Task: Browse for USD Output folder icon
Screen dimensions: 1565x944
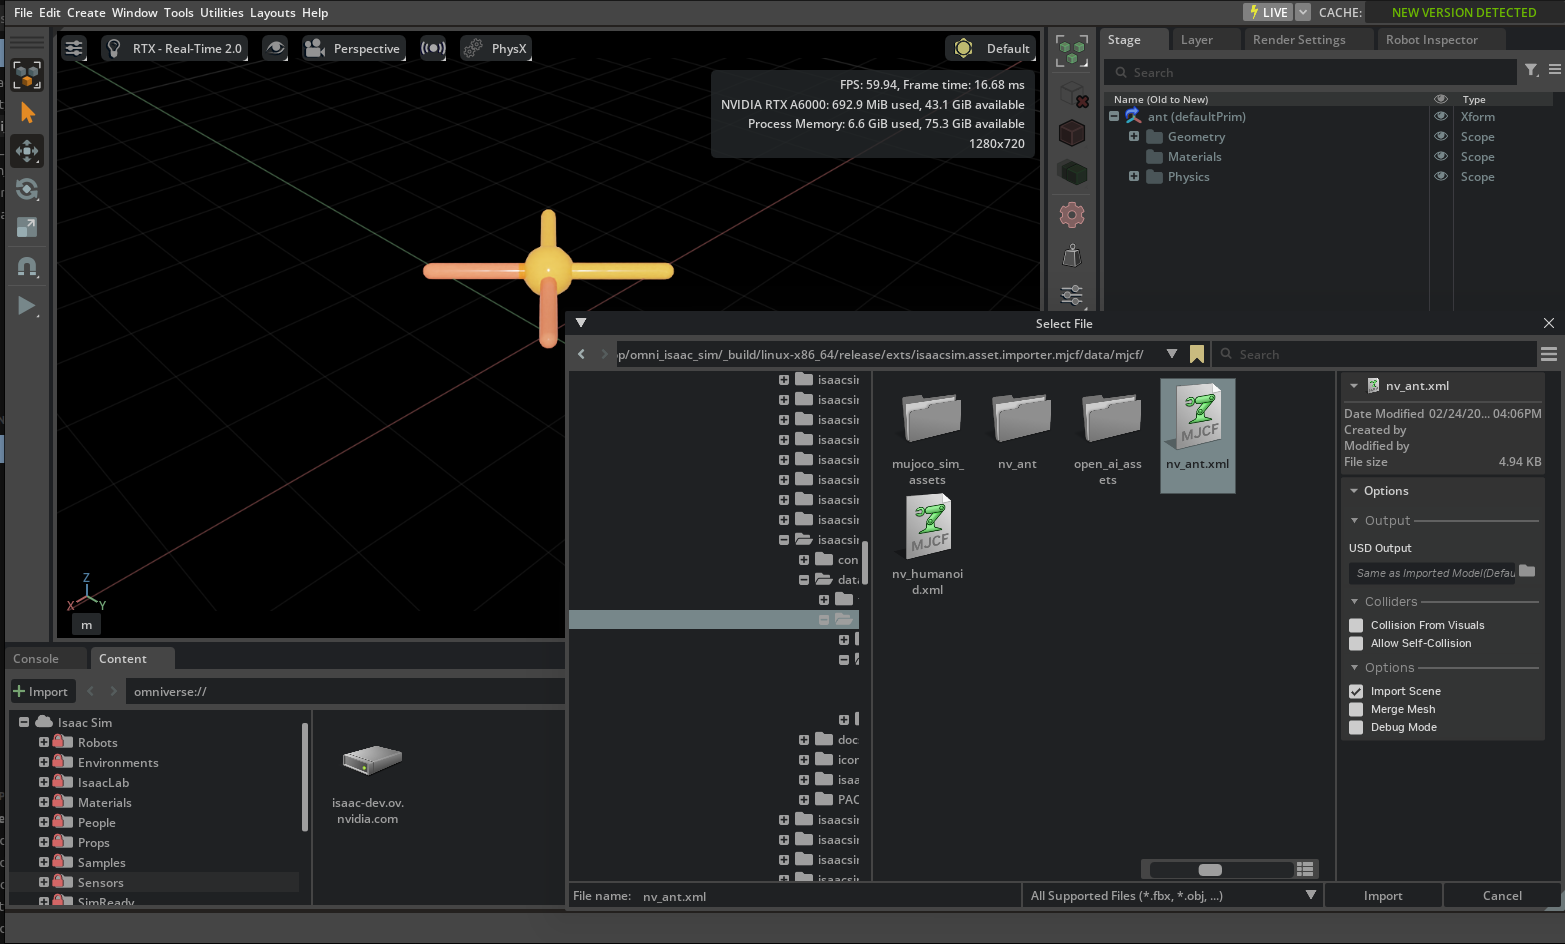Action: tap(1527, 572)
